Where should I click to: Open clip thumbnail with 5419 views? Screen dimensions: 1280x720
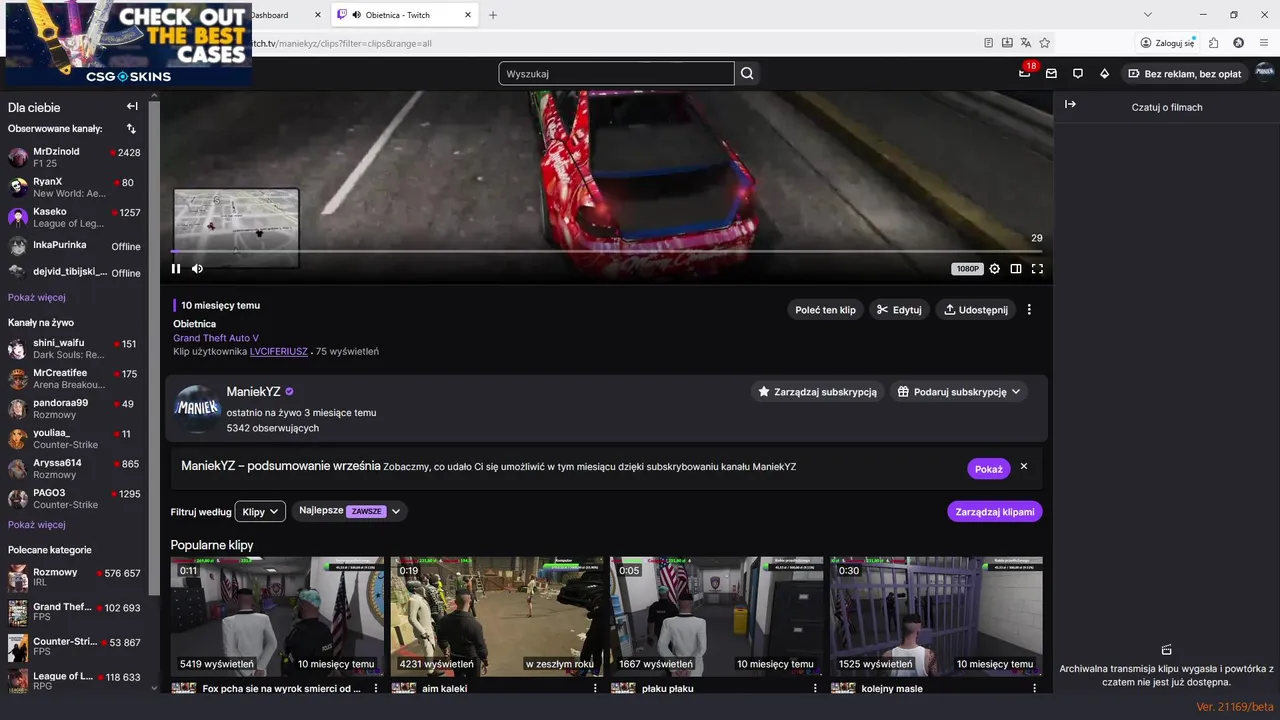click(x=277, y=616)
